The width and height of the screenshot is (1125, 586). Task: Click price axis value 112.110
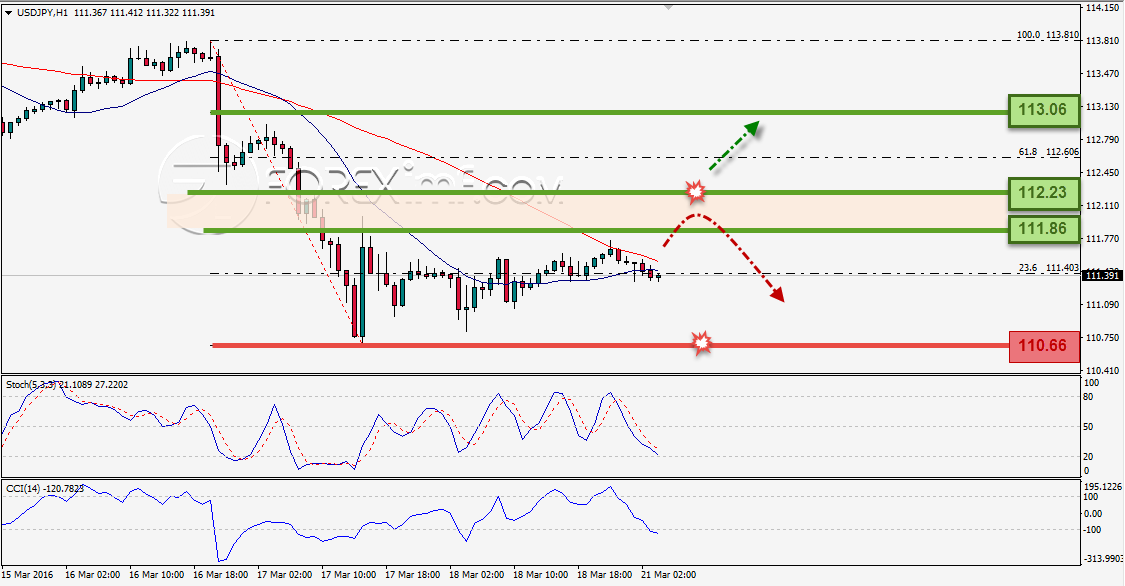1103,206
